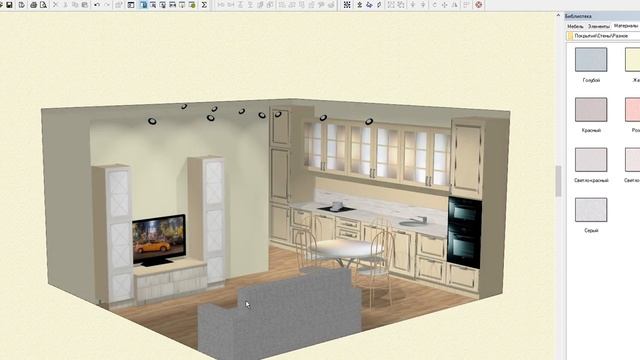Screen dimensions: 640x360
Task: Select the gray sofa in the 3D view
Action: pyautogui.click(x=280, y=314)
